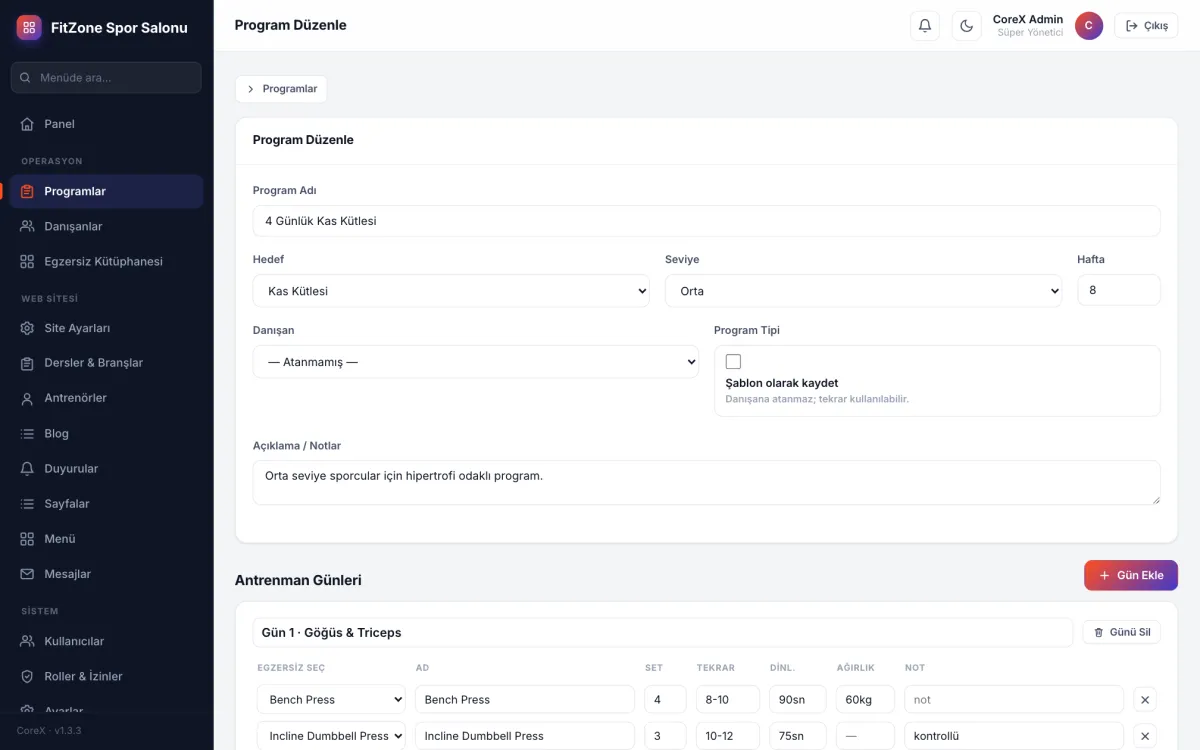Click the plus icon in Gün Ekle
The width and height of the screenshot is (1200, 750).
click(x=1104, y=575)
